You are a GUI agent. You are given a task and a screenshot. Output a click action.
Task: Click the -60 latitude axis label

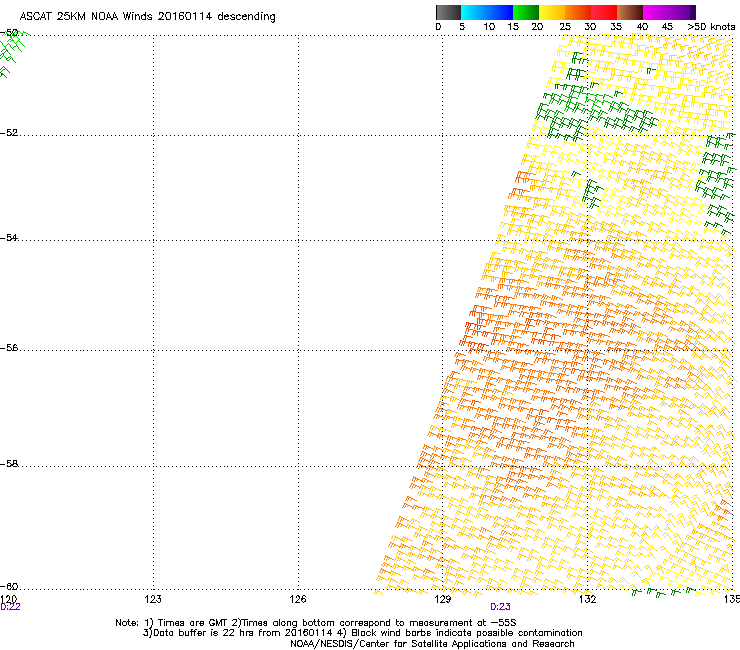9,587
